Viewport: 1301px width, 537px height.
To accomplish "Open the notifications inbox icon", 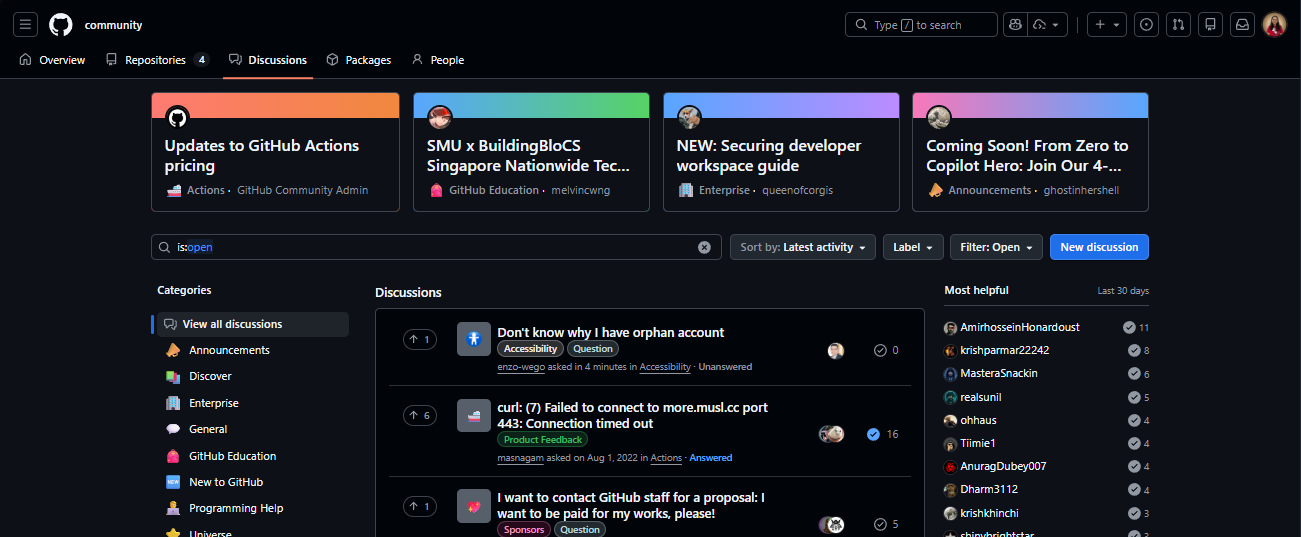I will click(1242, 25).
